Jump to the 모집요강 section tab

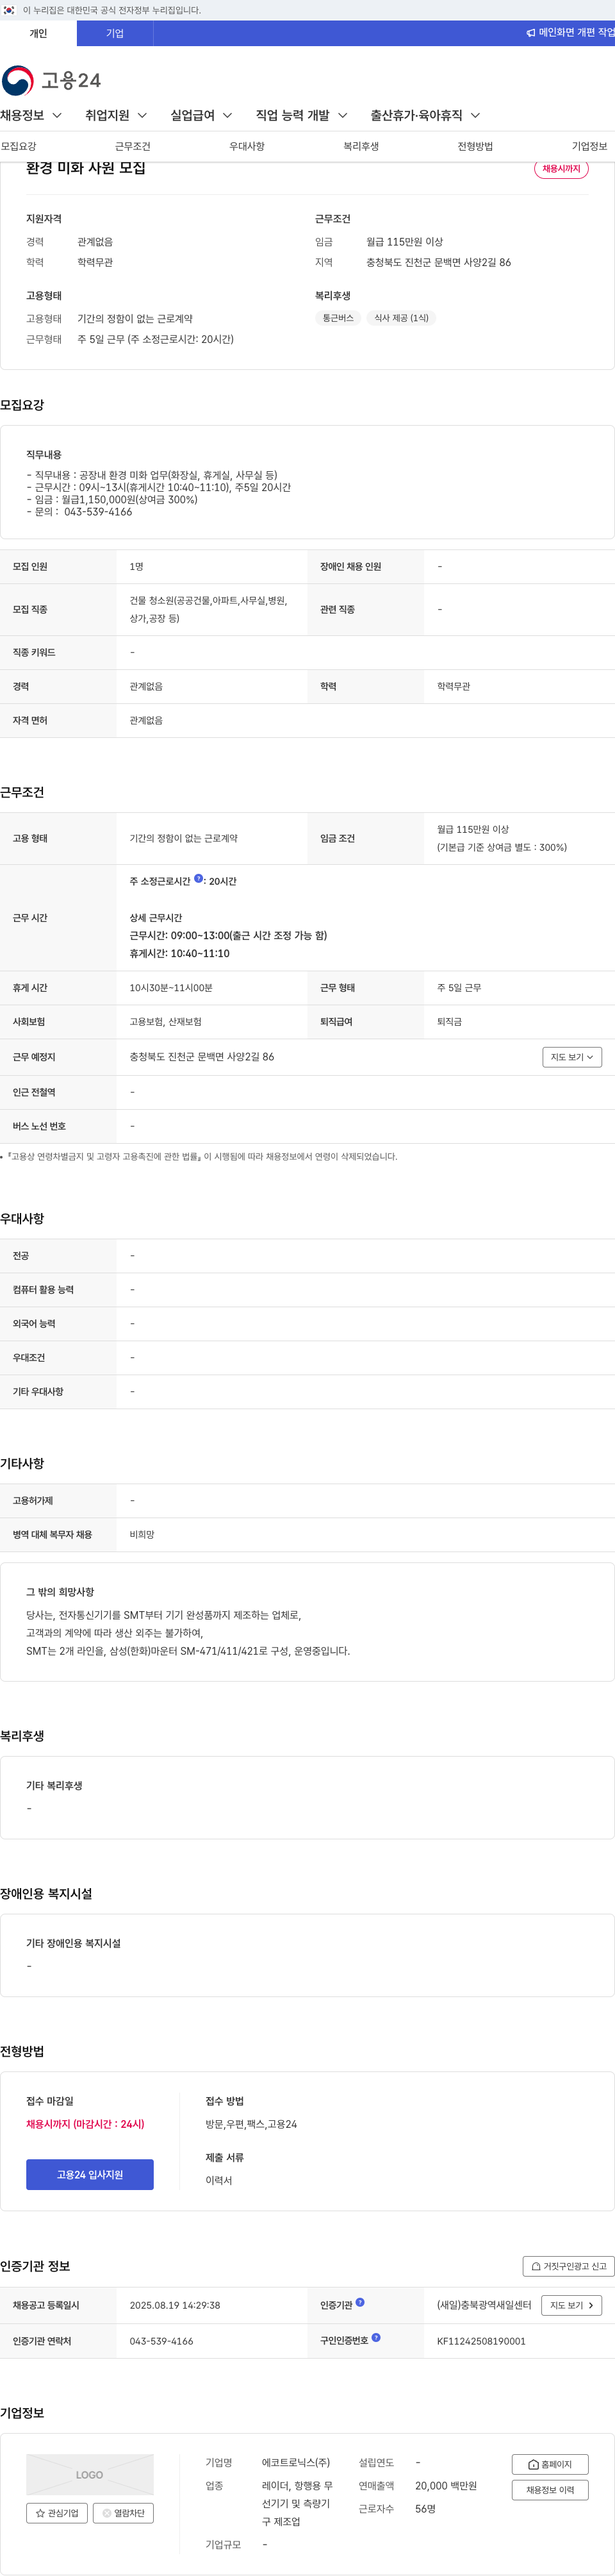[x=18, y=146]
